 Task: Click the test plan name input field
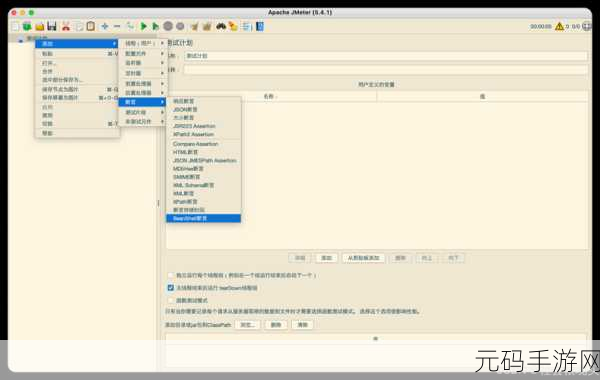(x=386, y=56)
